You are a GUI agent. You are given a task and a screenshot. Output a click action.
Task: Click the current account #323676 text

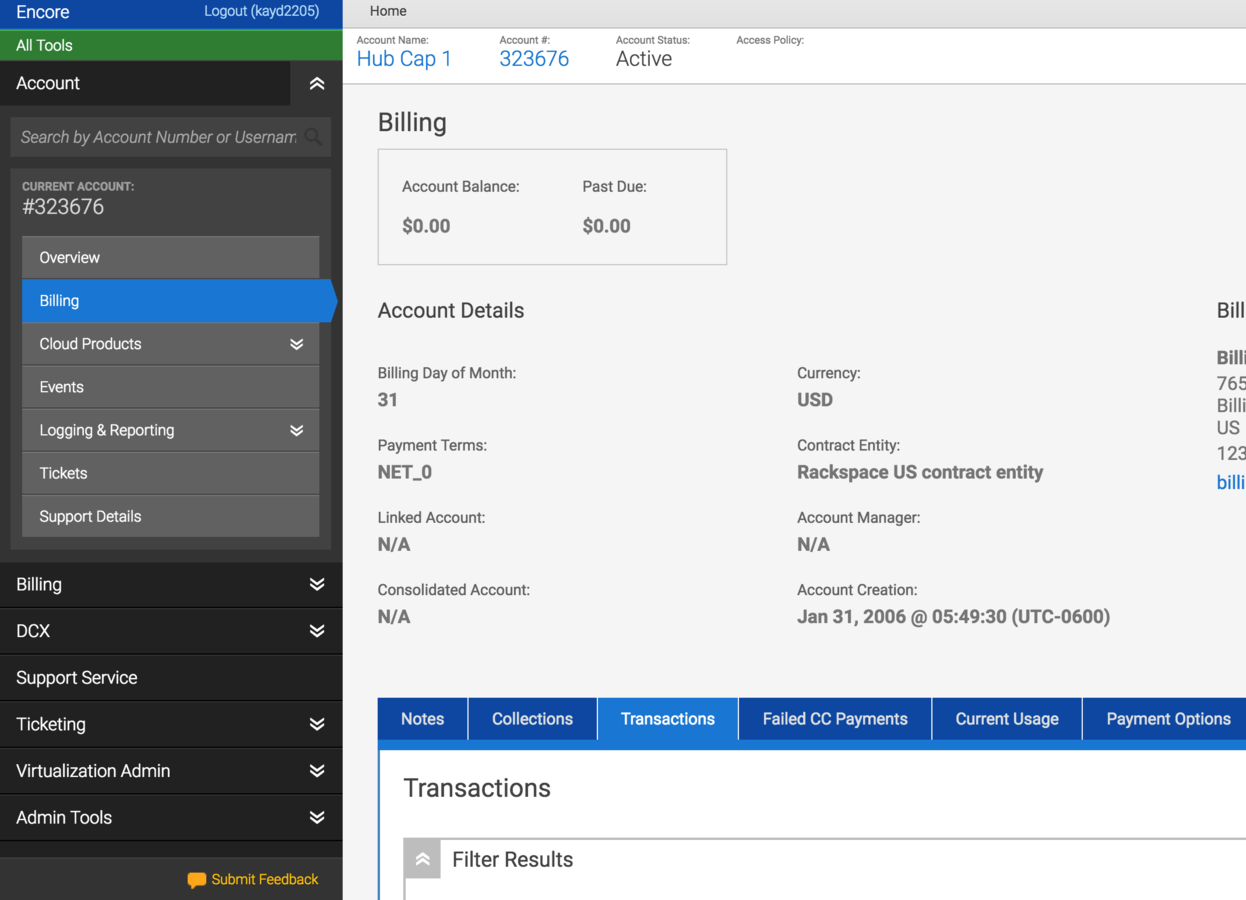(x=63, y=207)
